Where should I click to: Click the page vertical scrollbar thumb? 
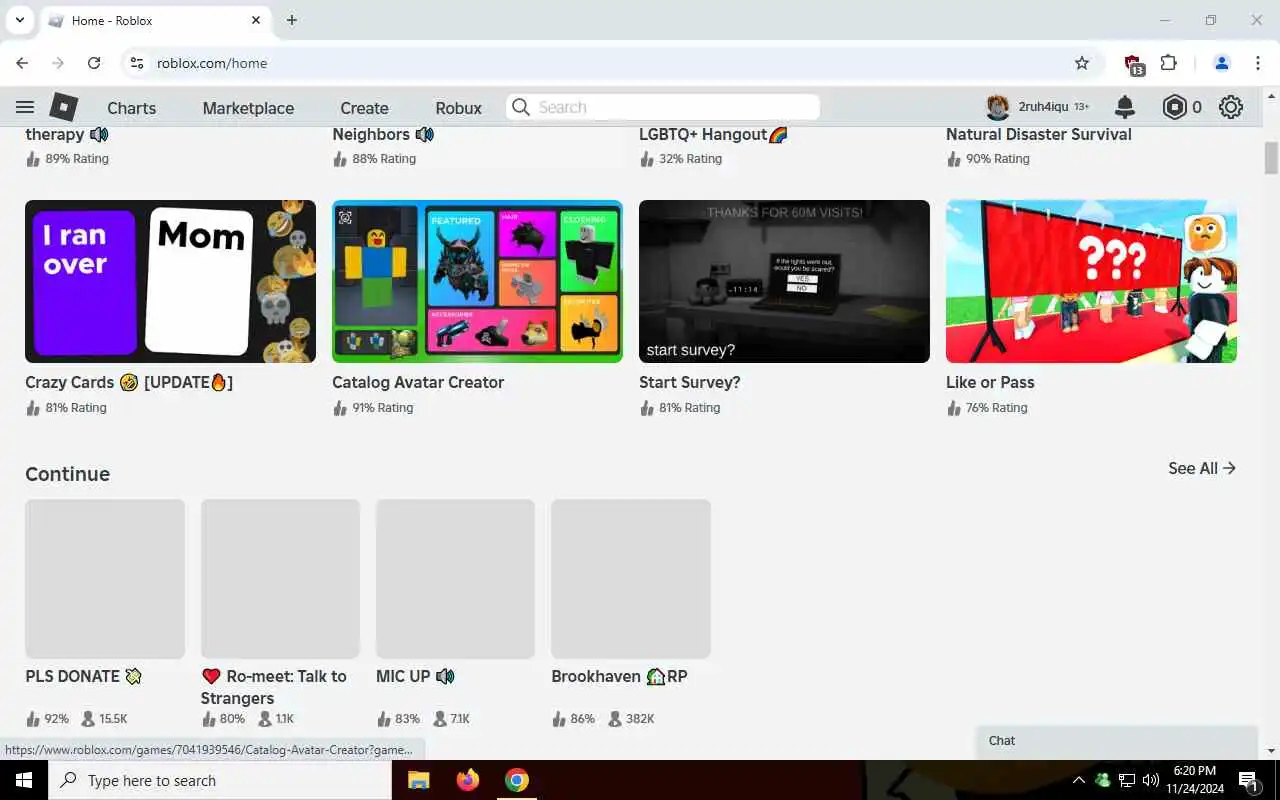(x=1271, y=158)
